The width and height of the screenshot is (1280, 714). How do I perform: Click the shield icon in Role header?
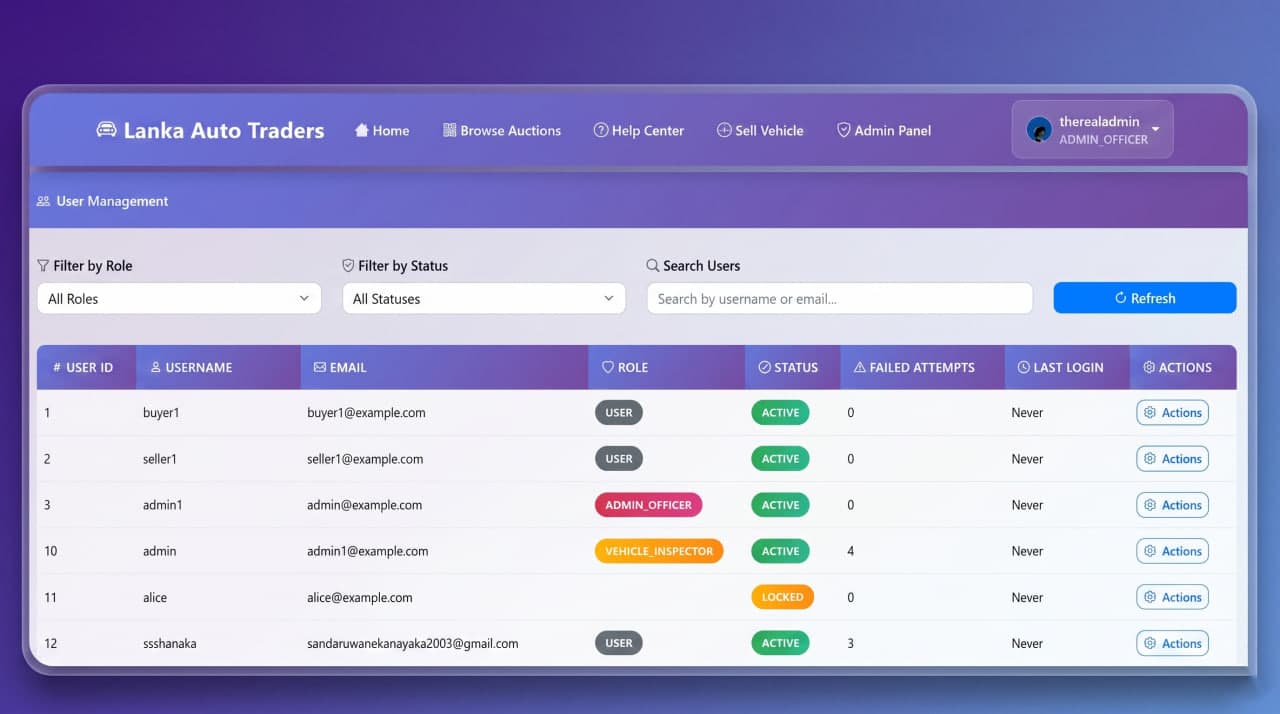pyautogui.click(x=607, y=368)
